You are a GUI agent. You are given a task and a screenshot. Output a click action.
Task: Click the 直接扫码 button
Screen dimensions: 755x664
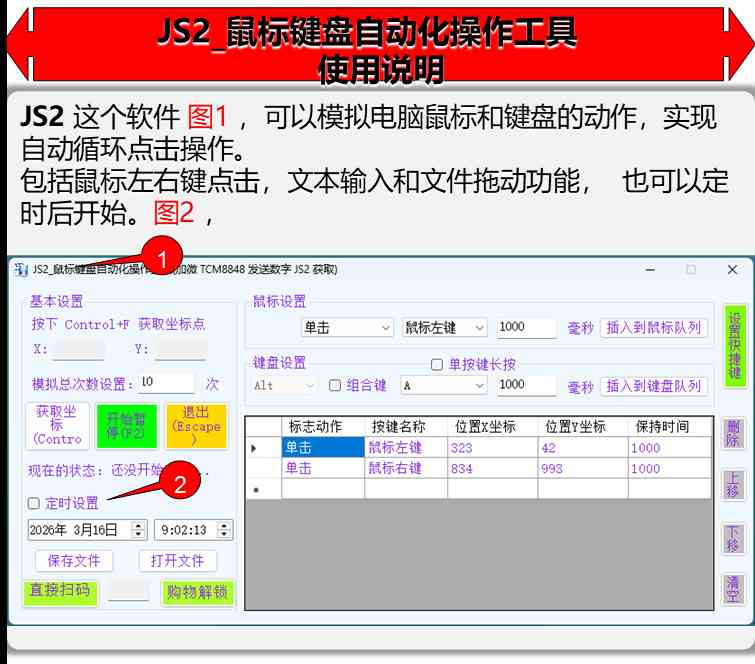tap(60, 591)
